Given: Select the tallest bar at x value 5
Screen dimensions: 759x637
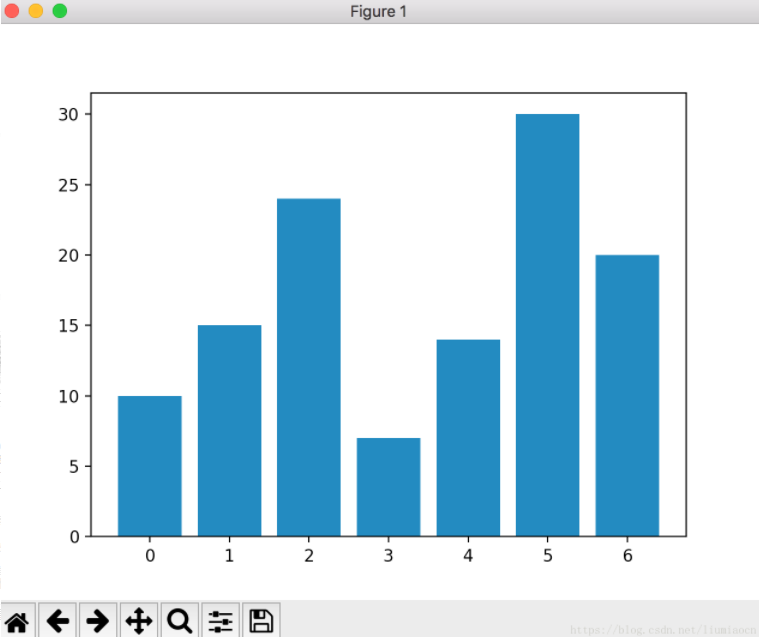Looking at the screenshot, I should point(547,325).
